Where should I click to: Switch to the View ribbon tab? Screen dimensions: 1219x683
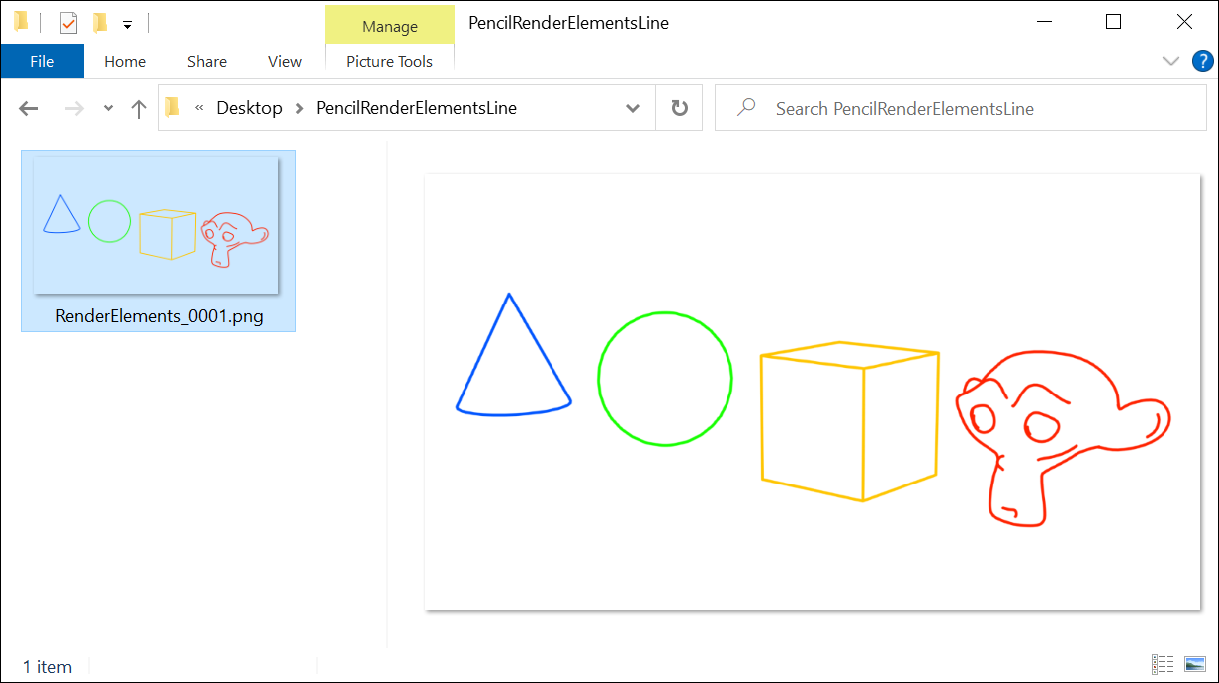click(x=284, y=61)
